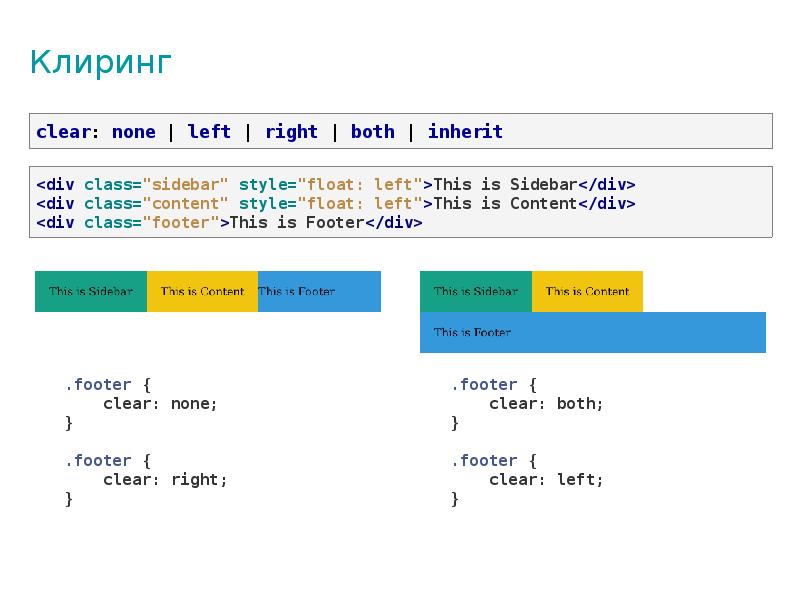Click the "left" value in clear syntax line
800x599 pixels.
point(209,132)
